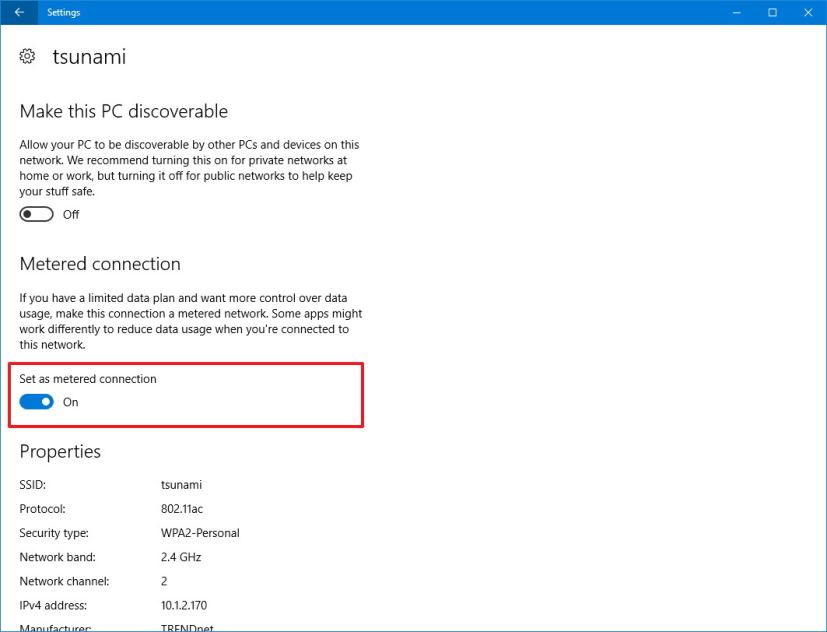Viewport: 827px width, 632px height.
Task: Click the Network band: label
Action: tap(57, 557)
